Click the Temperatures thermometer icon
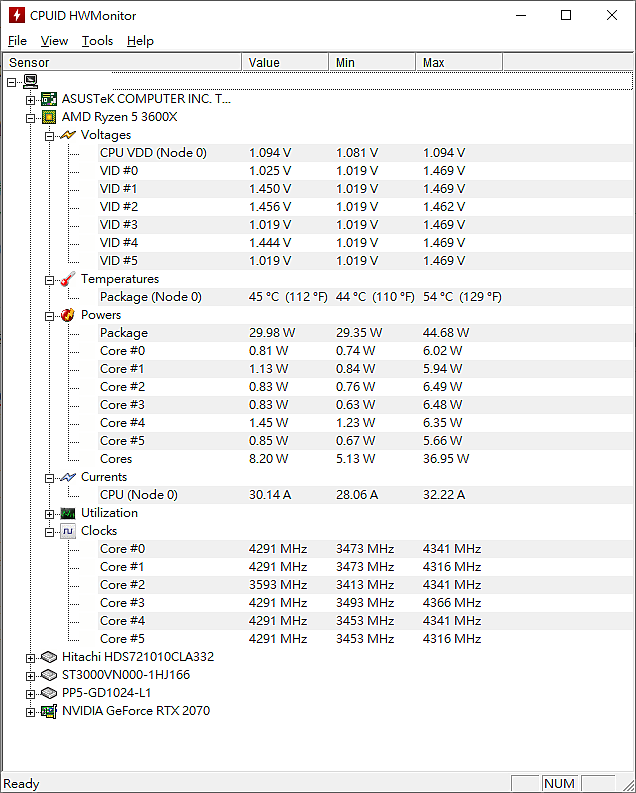The width and height of the screenshot is (636, 793). (68, 279)
